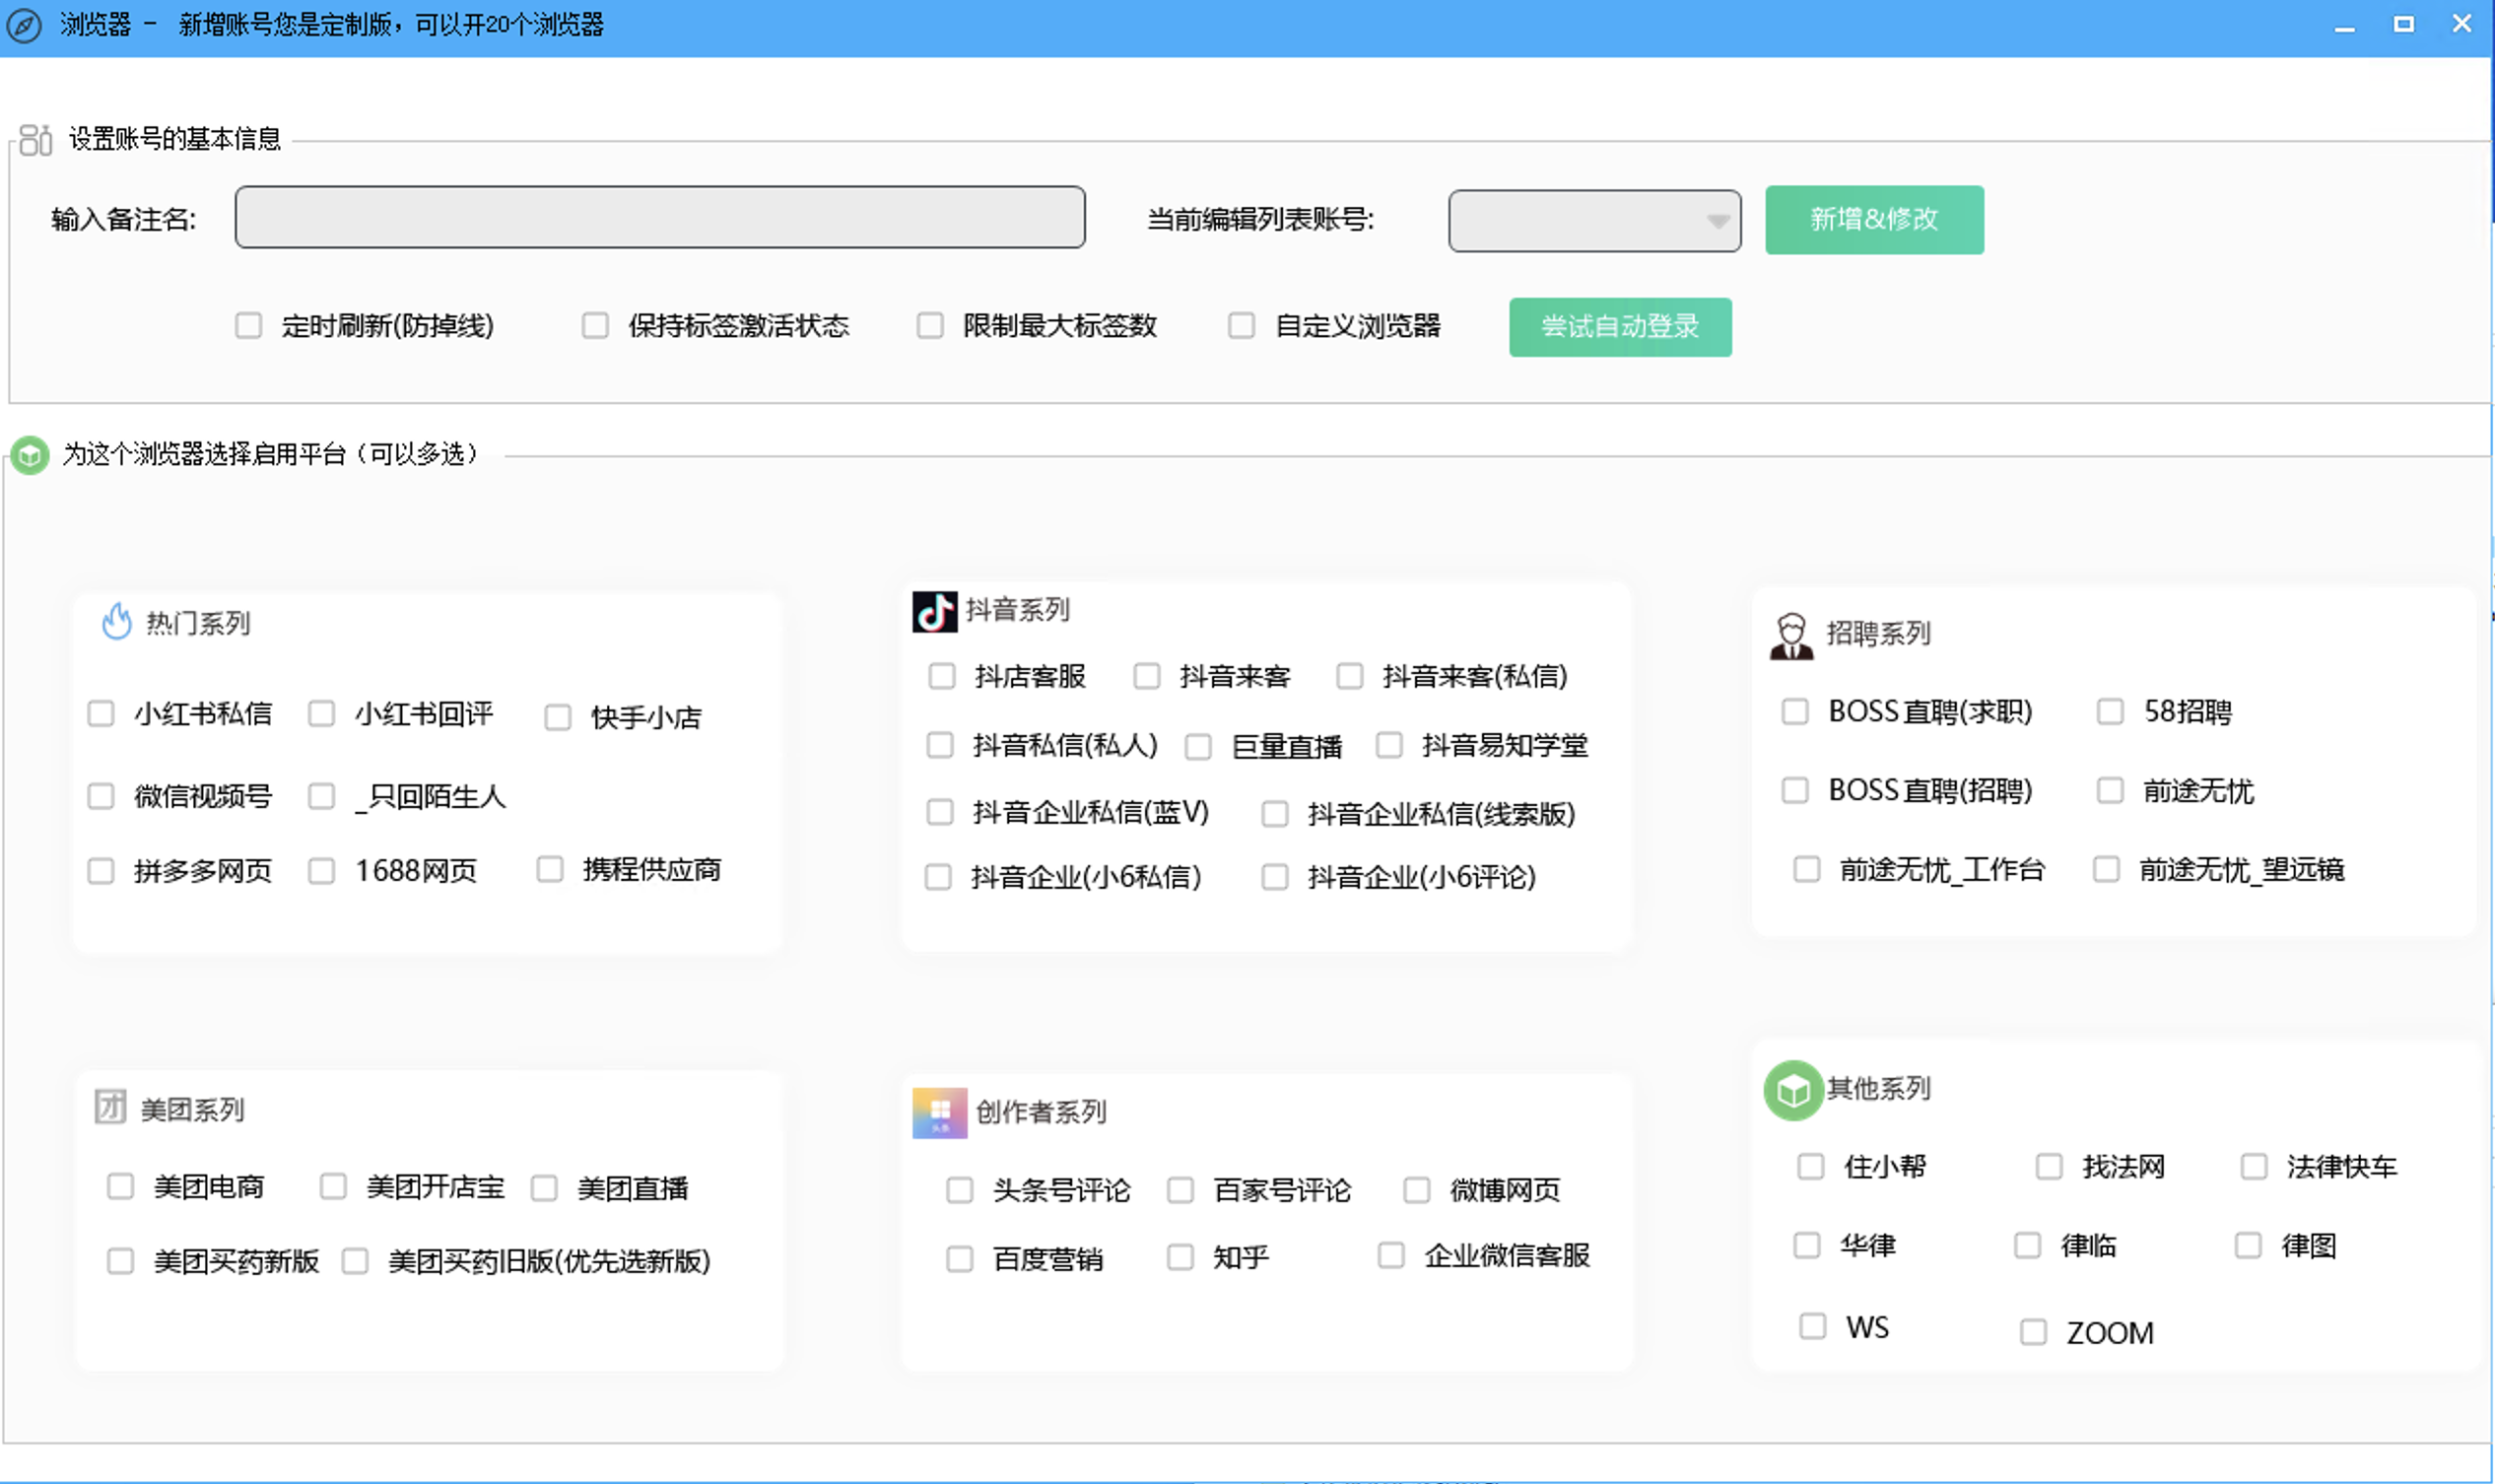
Task: Check 限制最大标签数 option
Action: coord(930,326)
